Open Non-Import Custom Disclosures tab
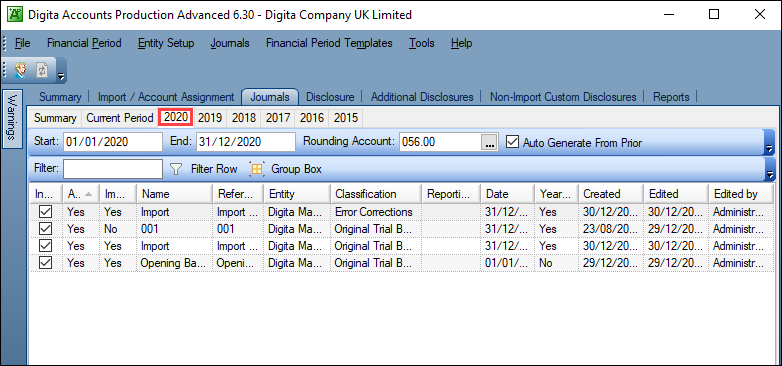The width and height of the screenshot is (782, 366). (563, 97)
